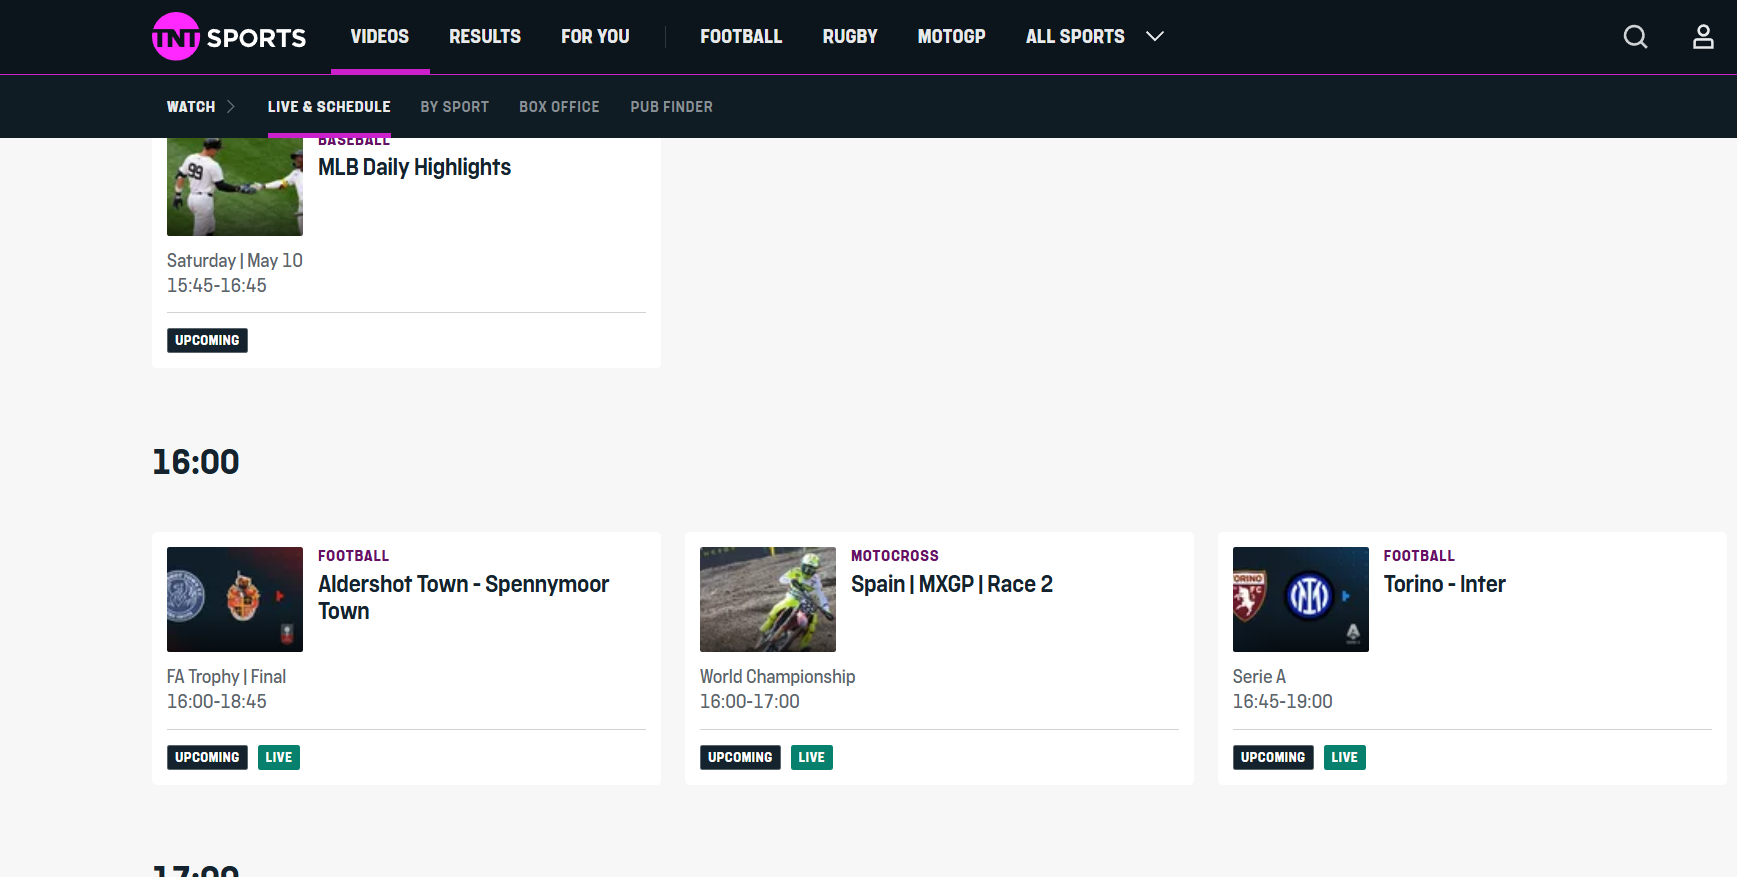The height and width of the screenshot is (877, 1737).
Task: Click the Motocross category label
Action: pos(895,555)
